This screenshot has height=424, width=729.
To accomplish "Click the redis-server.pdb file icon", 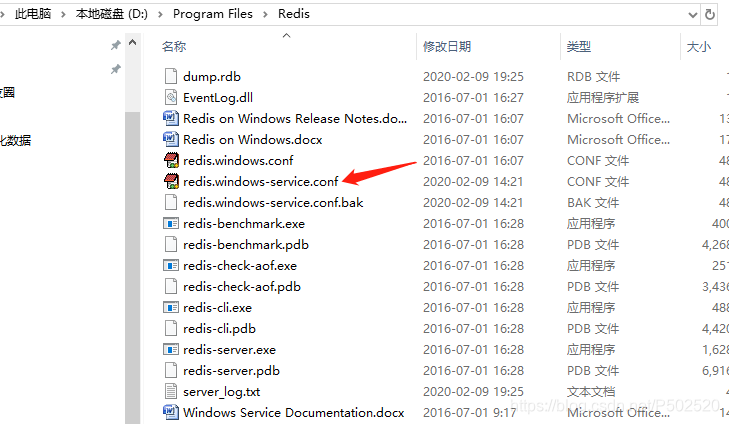I will (171, 371).
